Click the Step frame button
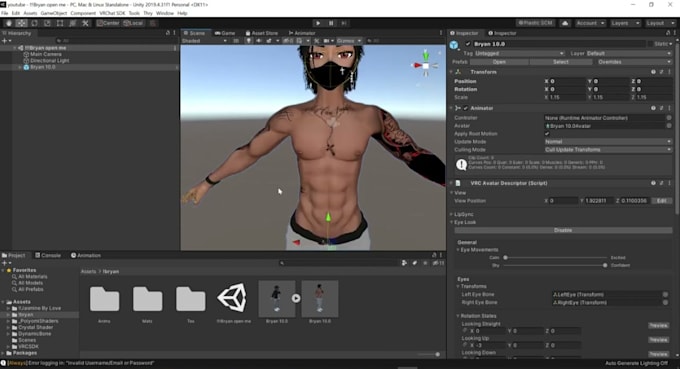This screenshot has height=369, width=680. (x=344, y=23)
